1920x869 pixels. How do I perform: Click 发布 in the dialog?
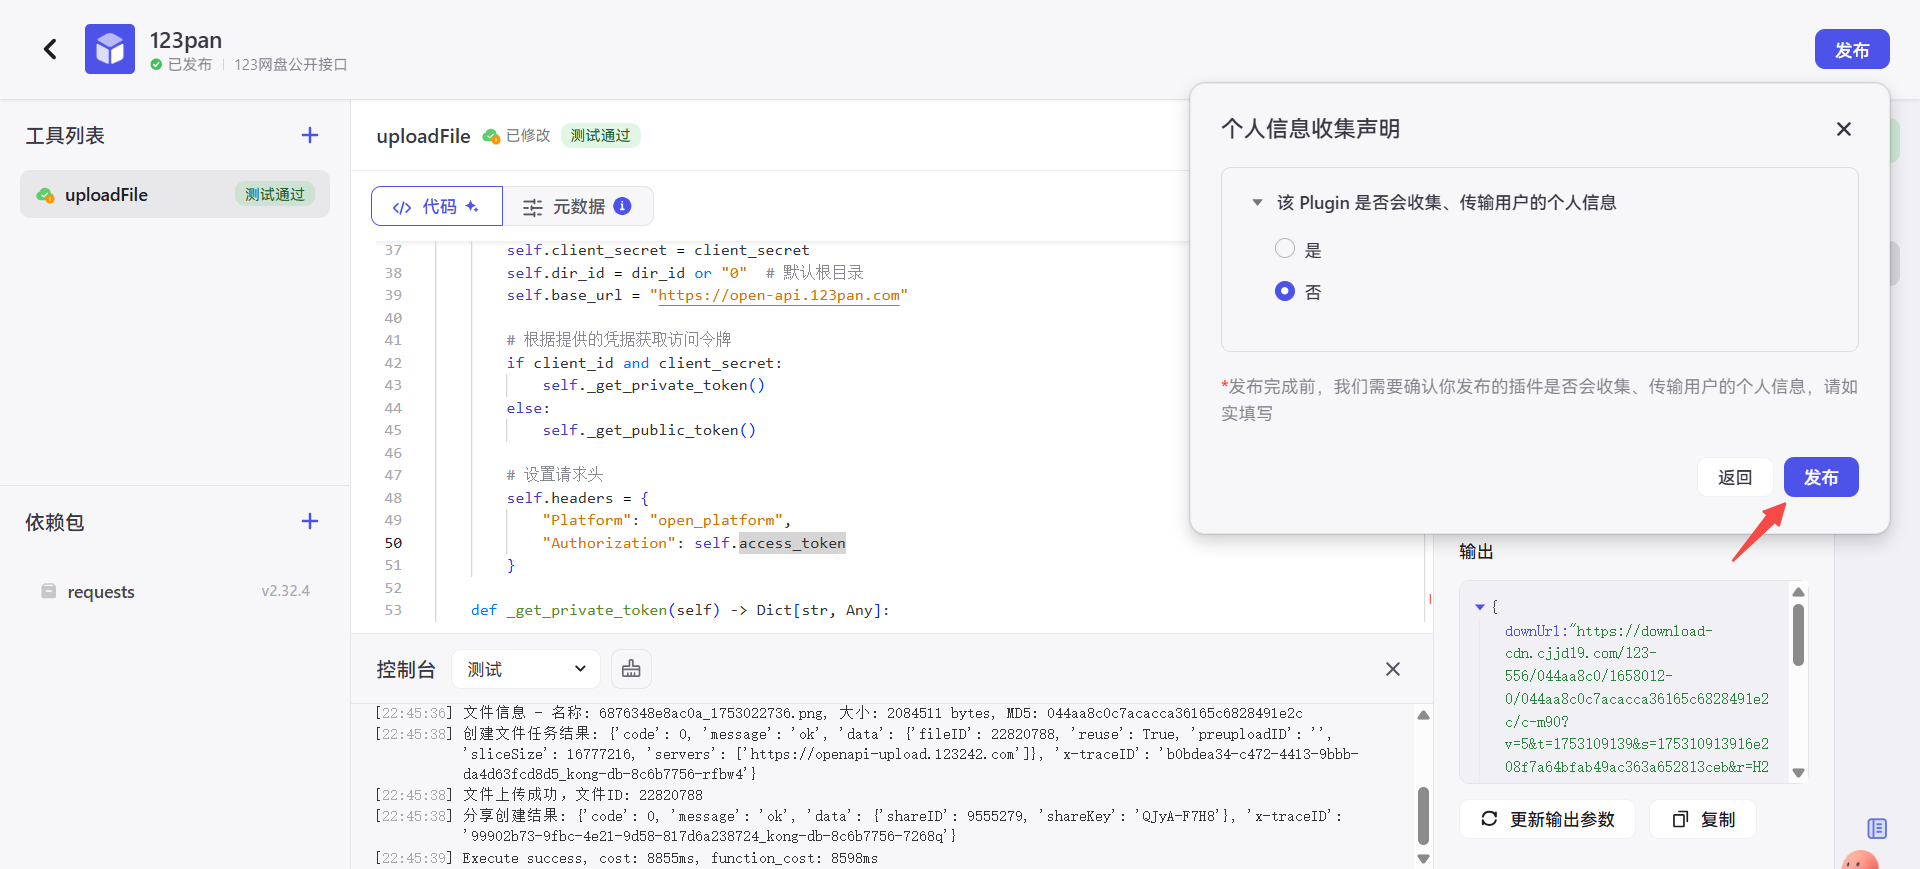point(1821,477)
